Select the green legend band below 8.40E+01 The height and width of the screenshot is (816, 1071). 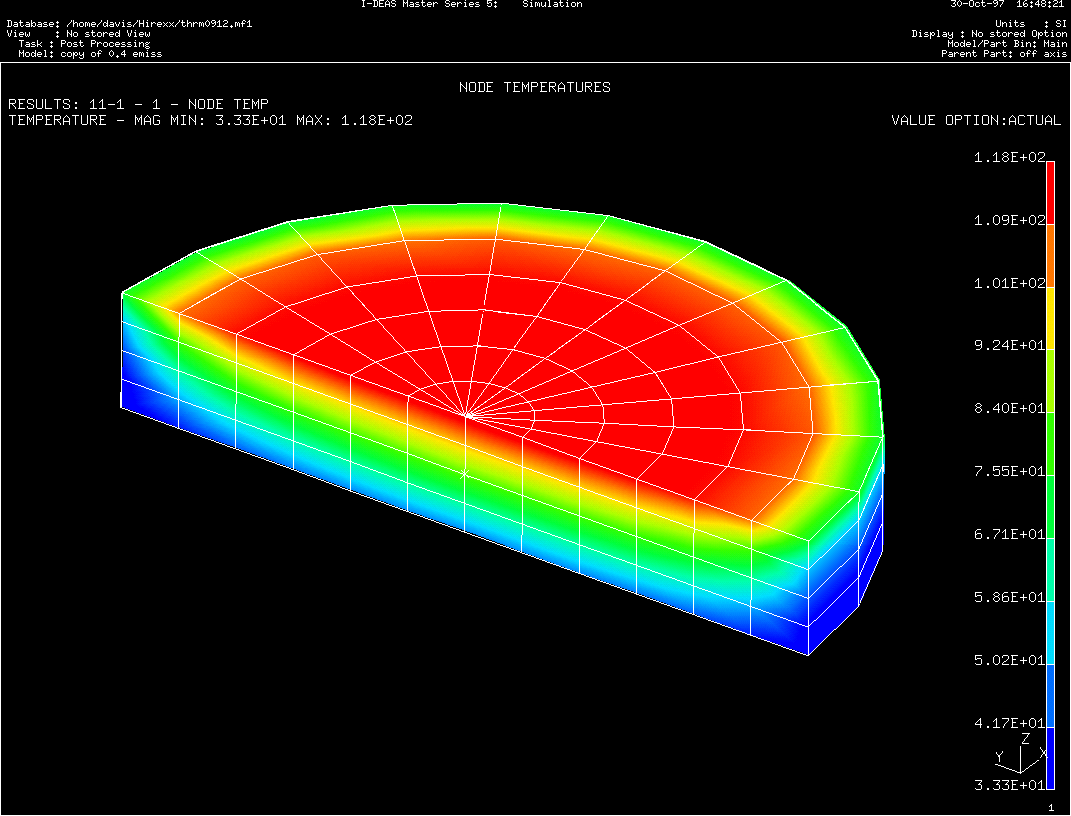1050,442
